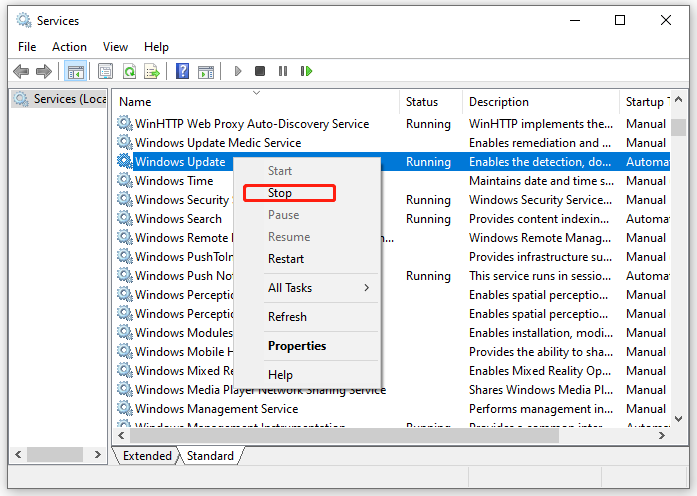
Task: Click 'This service runs in sessio...' description
Action: point(540,276)
